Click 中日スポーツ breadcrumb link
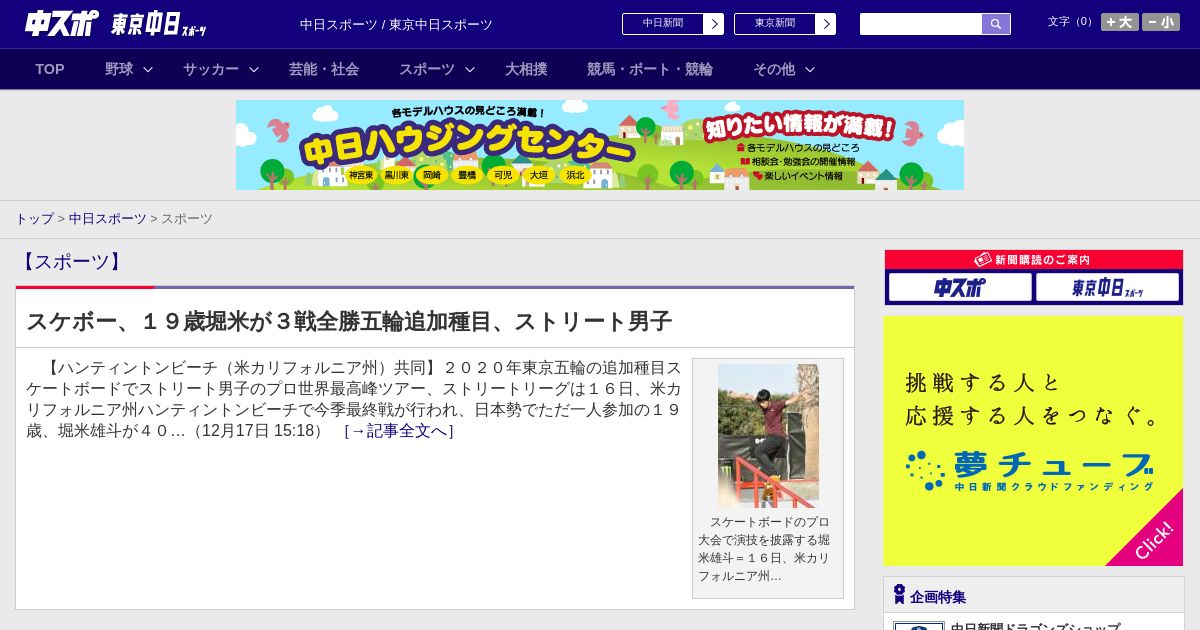 [107, 218]
